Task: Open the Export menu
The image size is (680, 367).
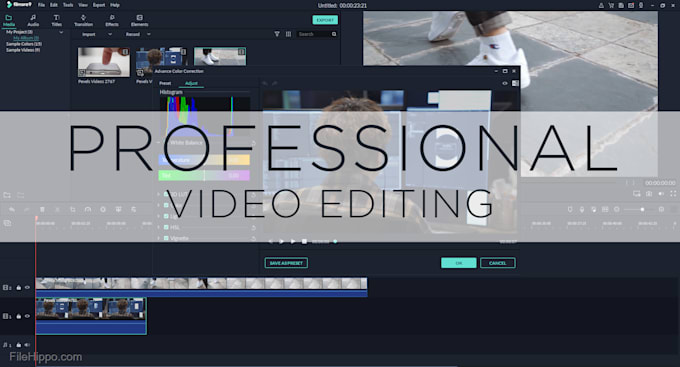Action: tap(99, 5)
